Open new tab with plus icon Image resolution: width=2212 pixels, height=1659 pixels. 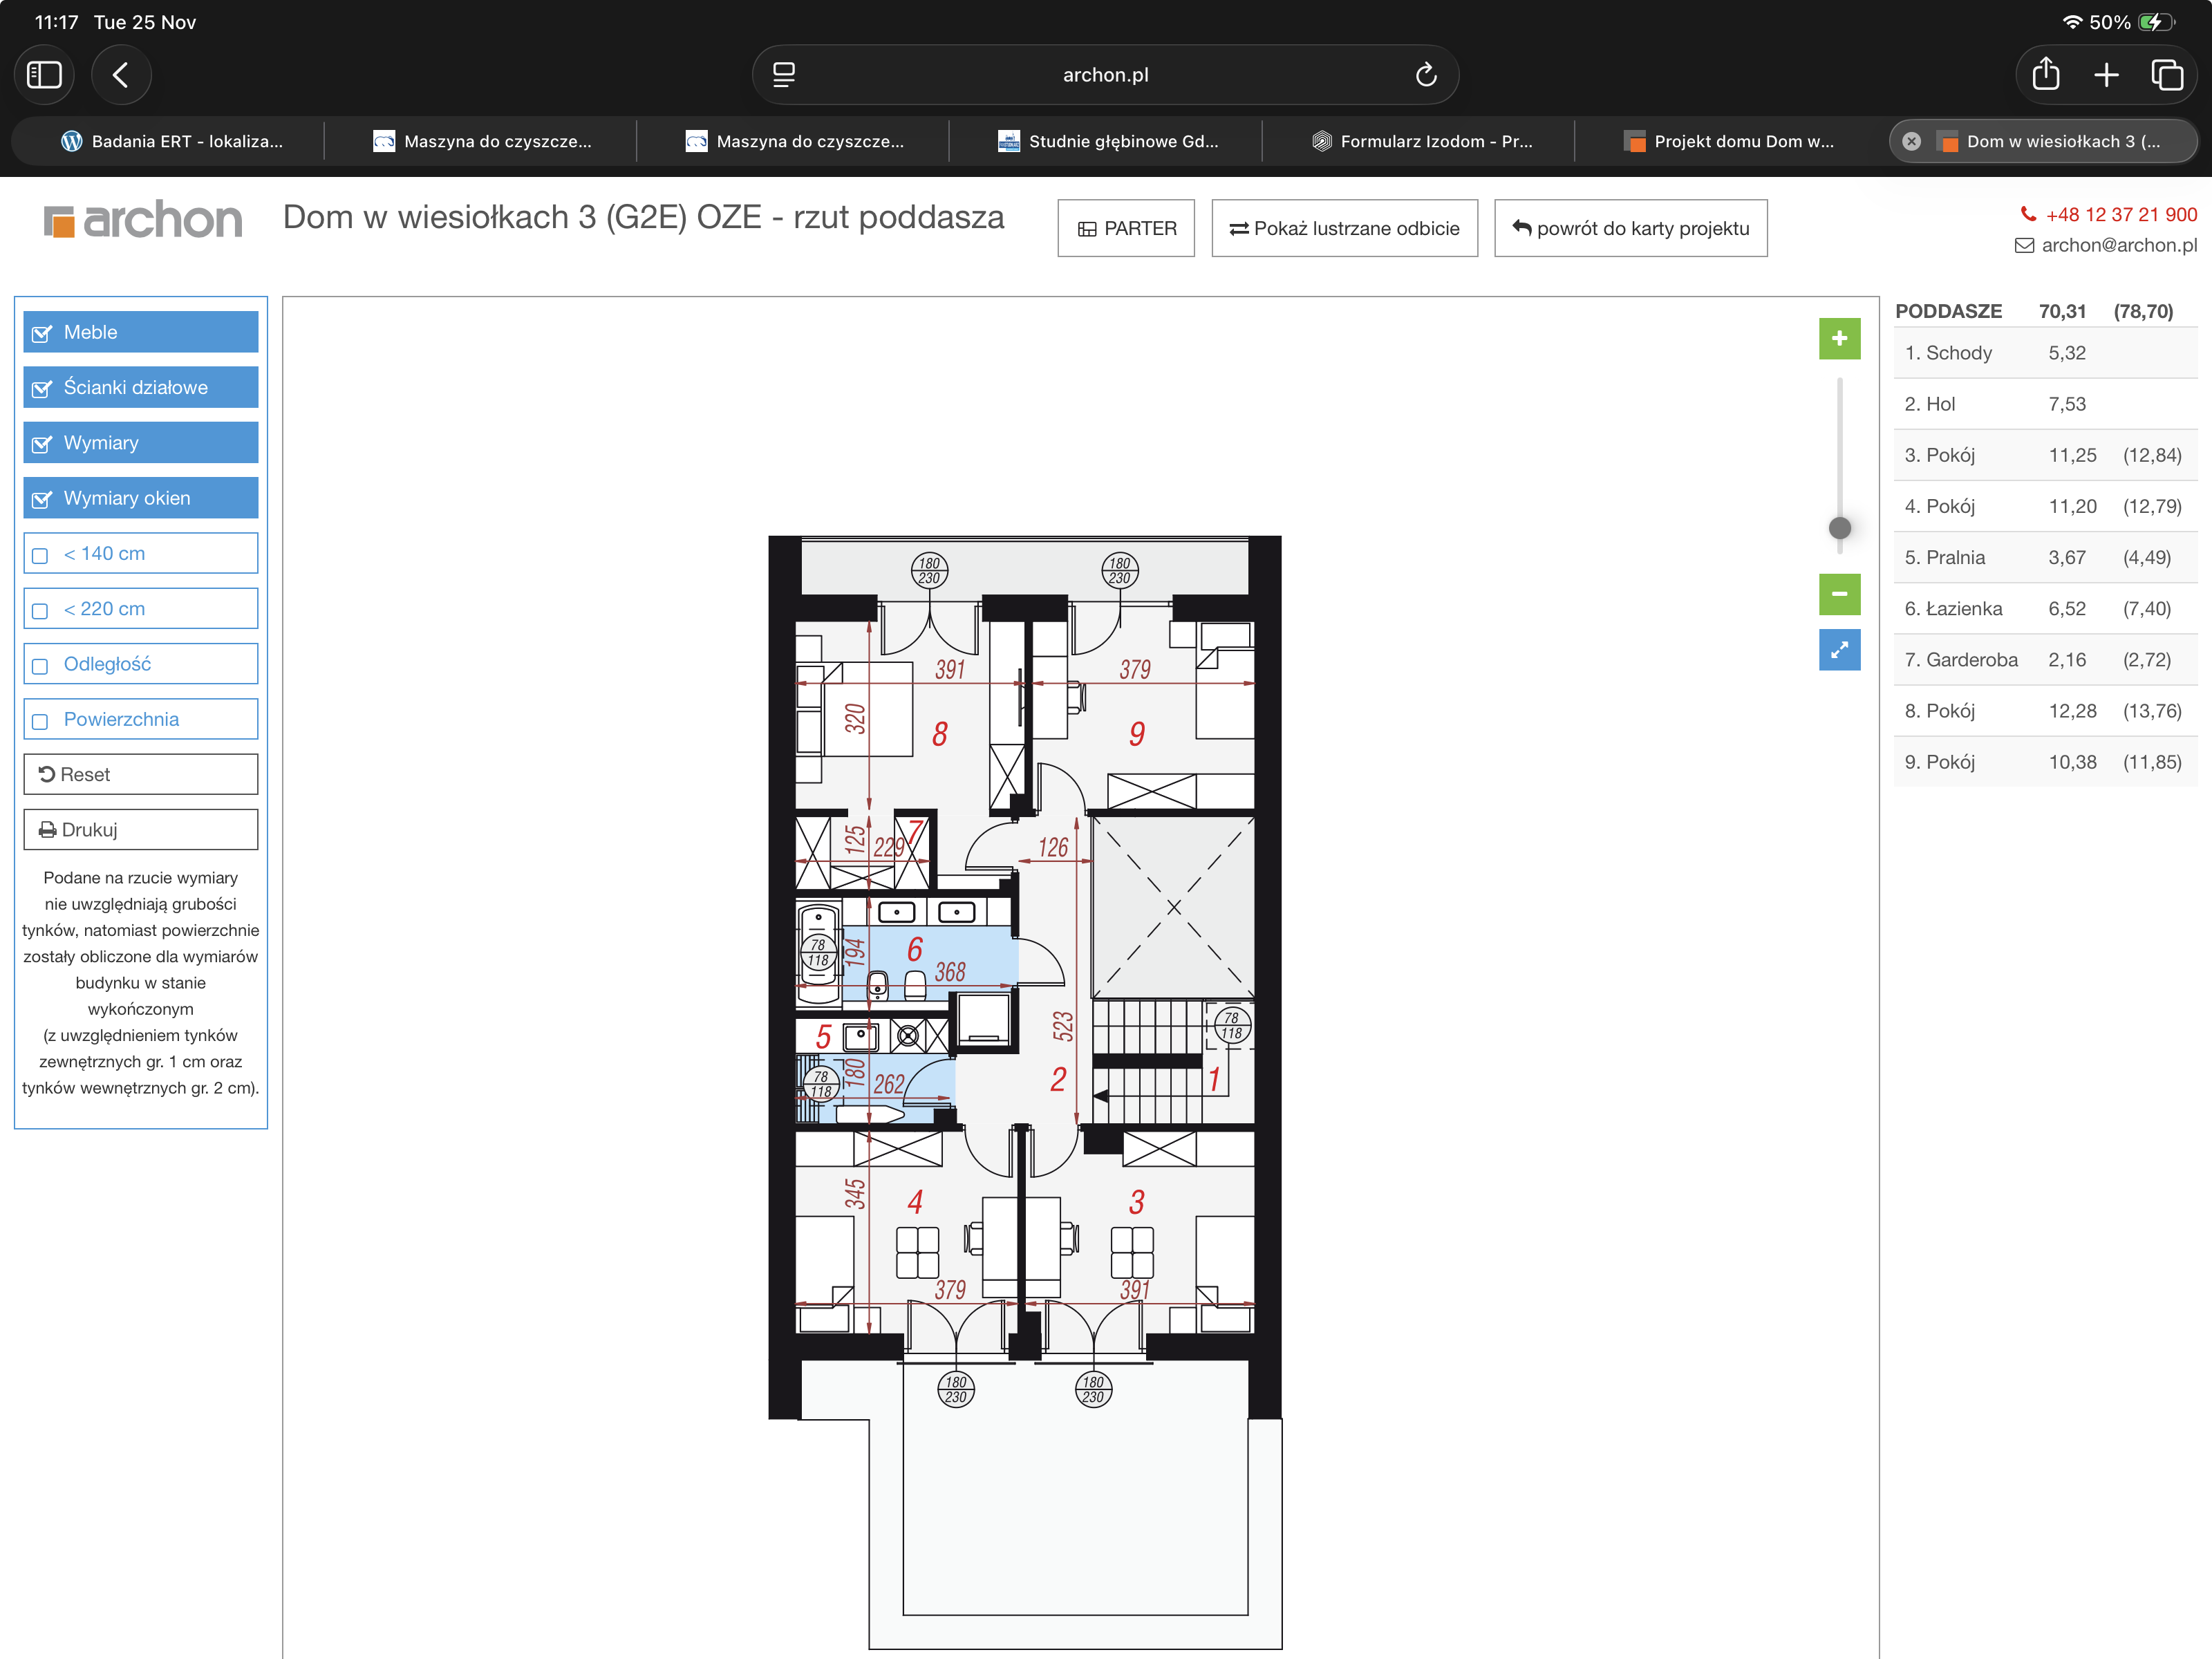2106,75
